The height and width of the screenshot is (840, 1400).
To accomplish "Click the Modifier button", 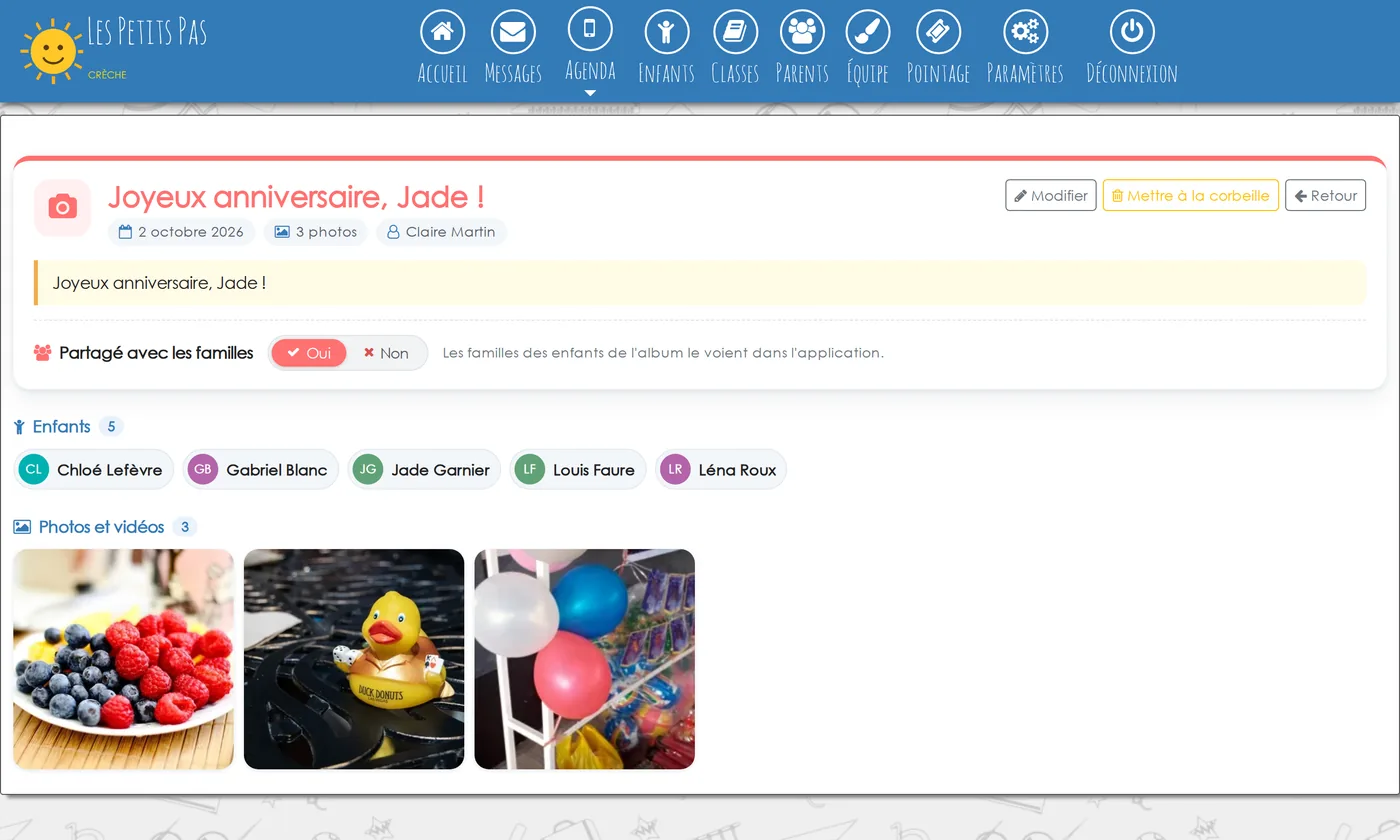I will coord(1051,195).
